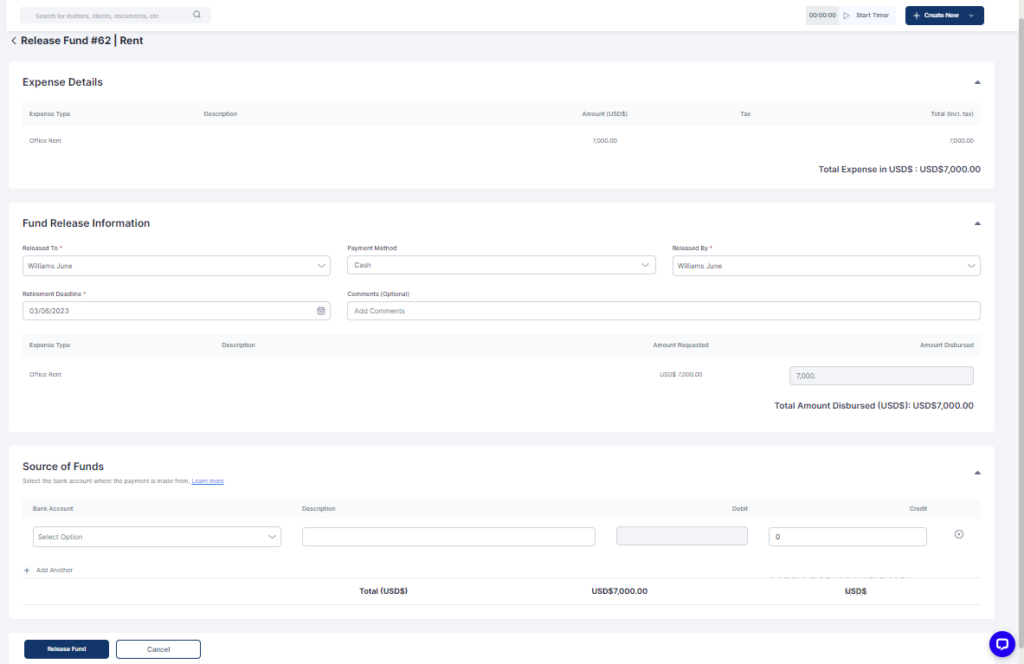
Task: Open the live chat support bubble
Action: (x=1001, y=644)
